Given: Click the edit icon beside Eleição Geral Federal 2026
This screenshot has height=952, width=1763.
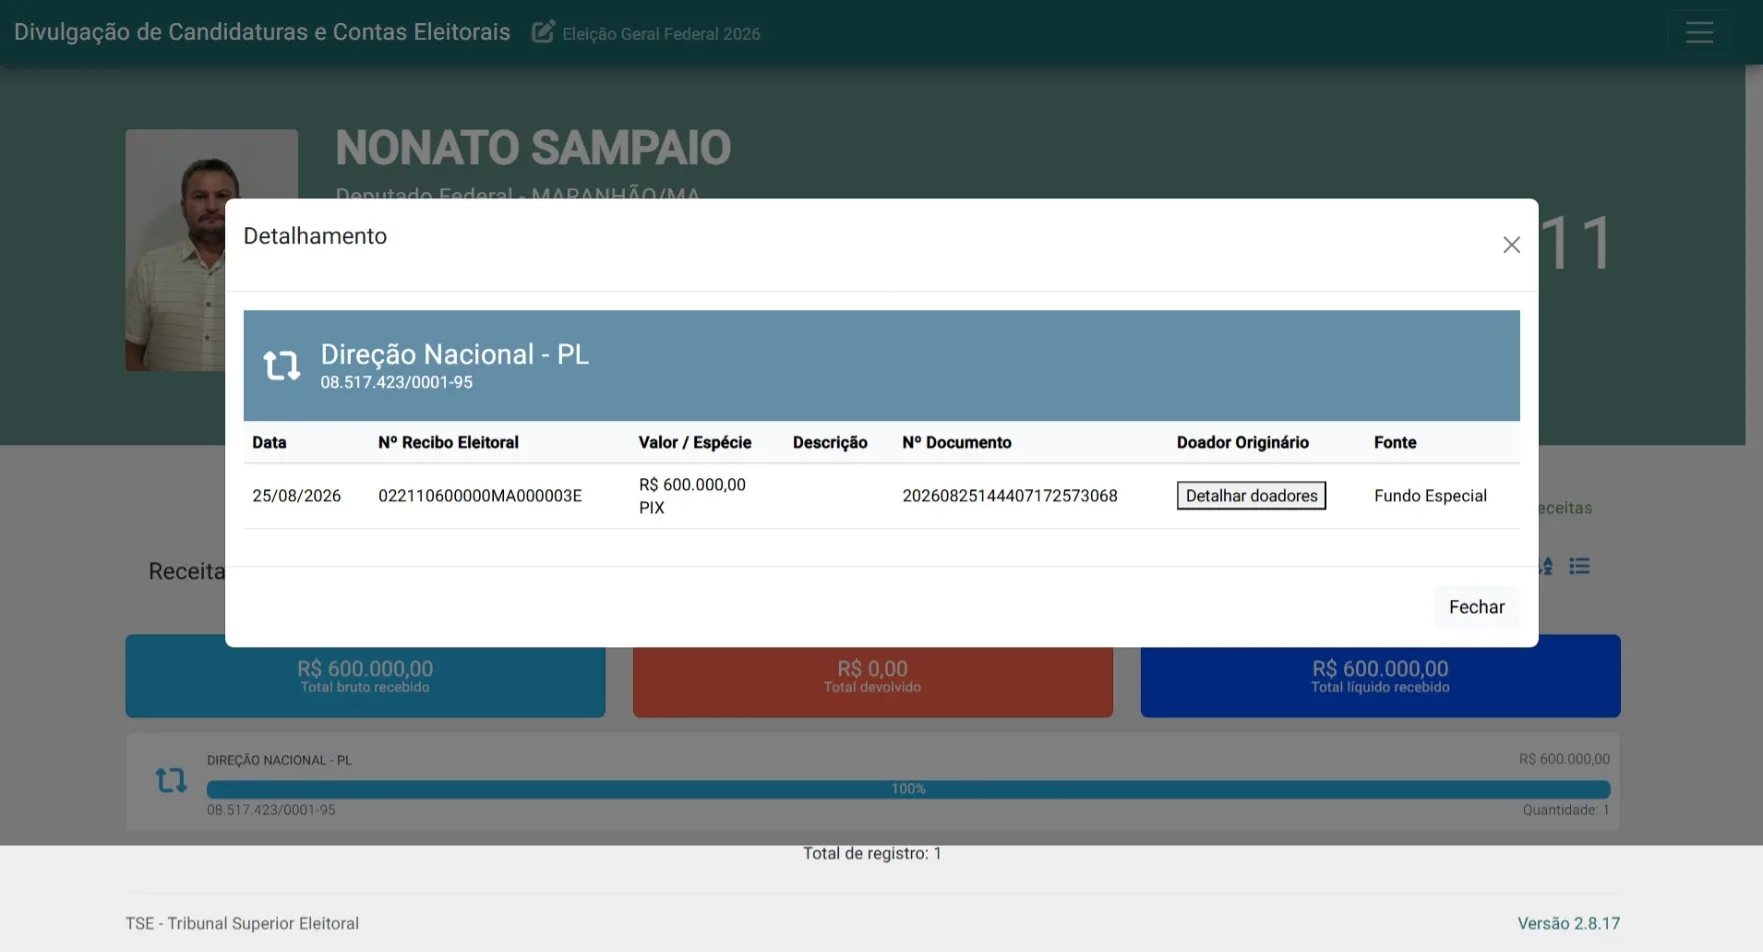Looking at the screenshot, I should pyautogui.click(x=543, y=33).
